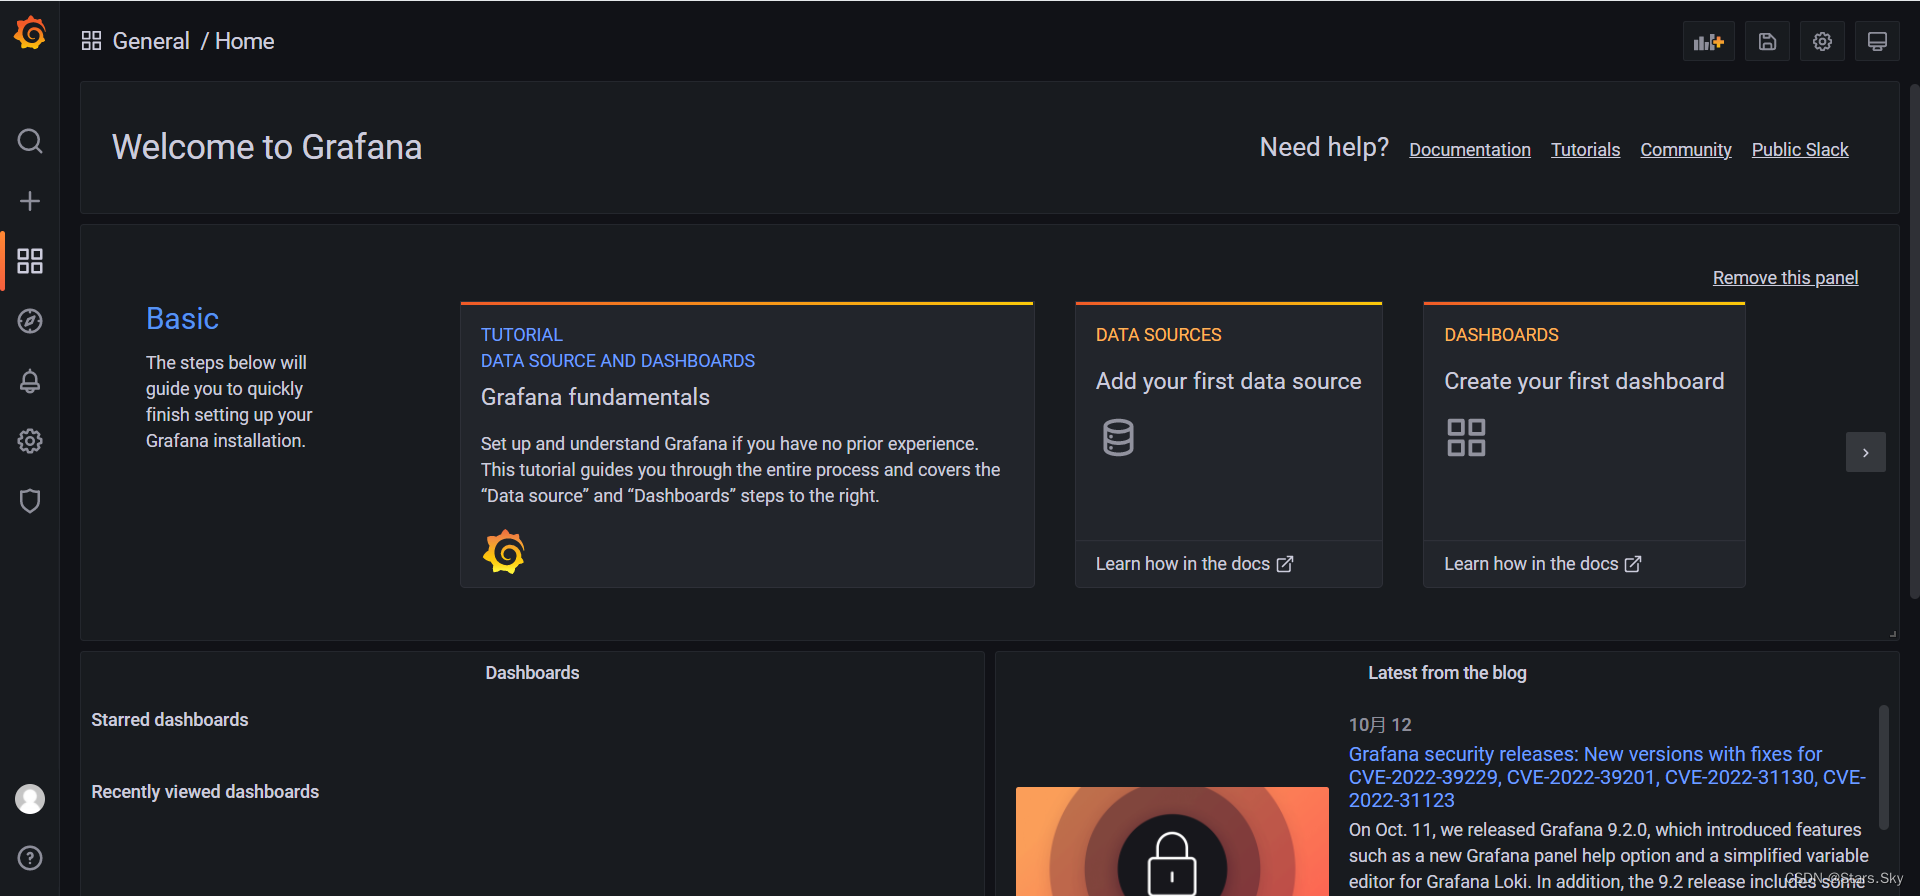The image size is (1920, 896).
Task: Open the Explore compass icon
Action: (x=30, y=321)
